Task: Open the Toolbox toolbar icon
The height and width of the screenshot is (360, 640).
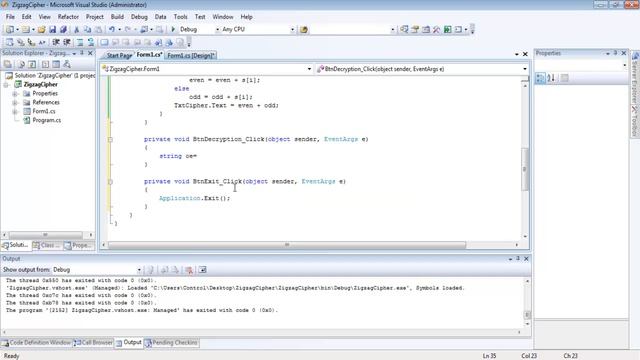Action: click(437, 29)
